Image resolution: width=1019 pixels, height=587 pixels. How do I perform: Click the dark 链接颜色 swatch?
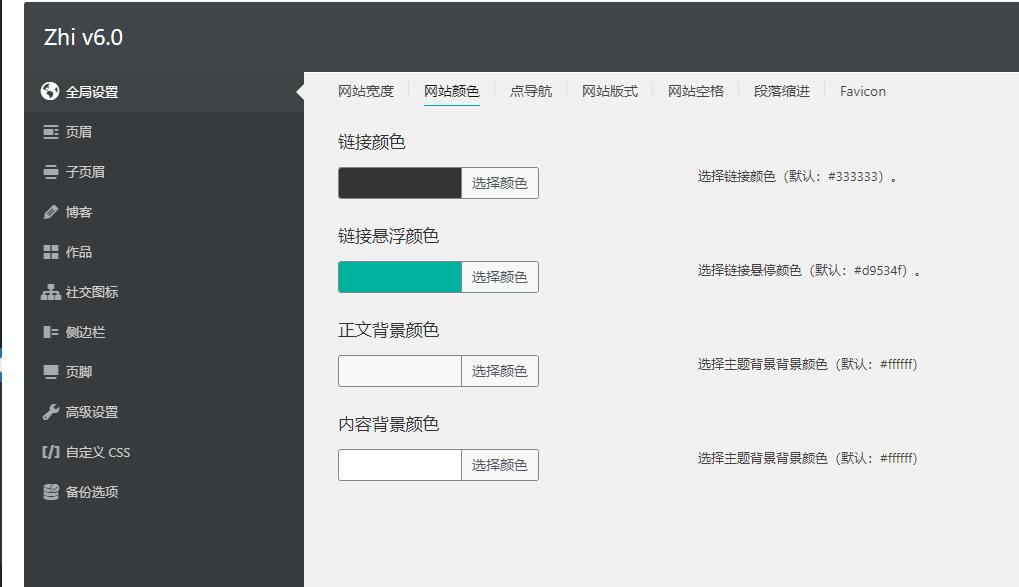tap(400, 183)
